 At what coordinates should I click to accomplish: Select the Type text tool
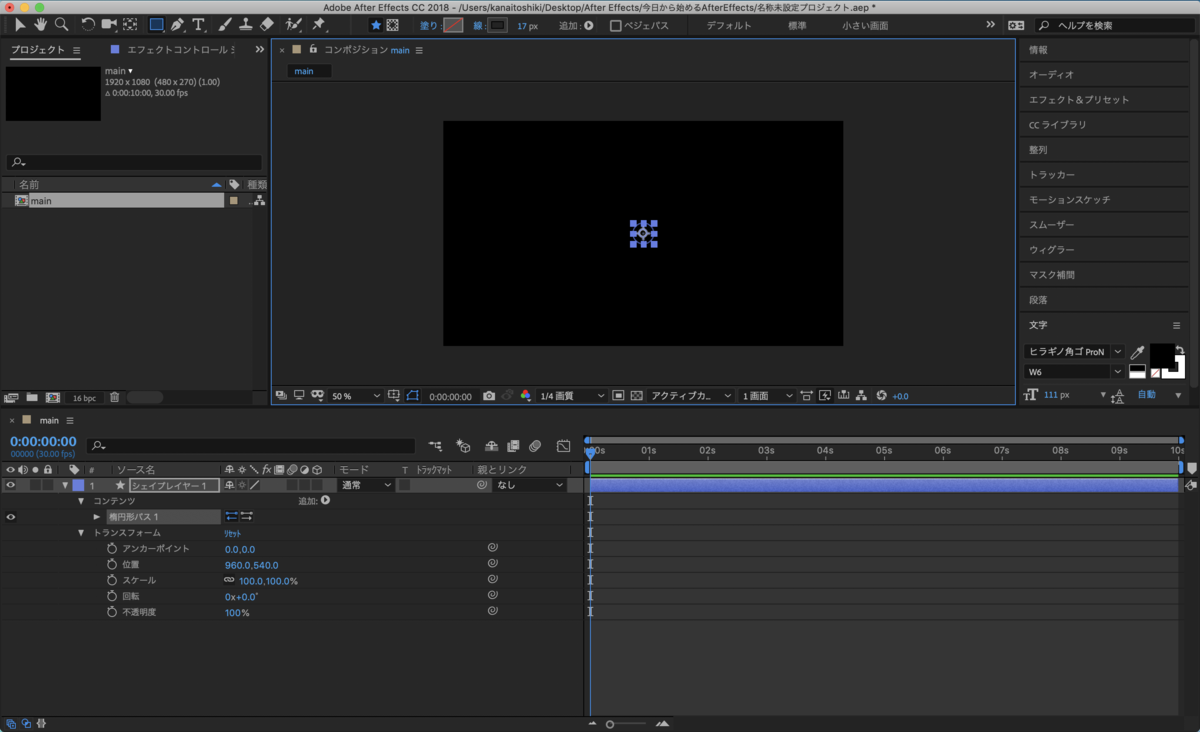199,24
